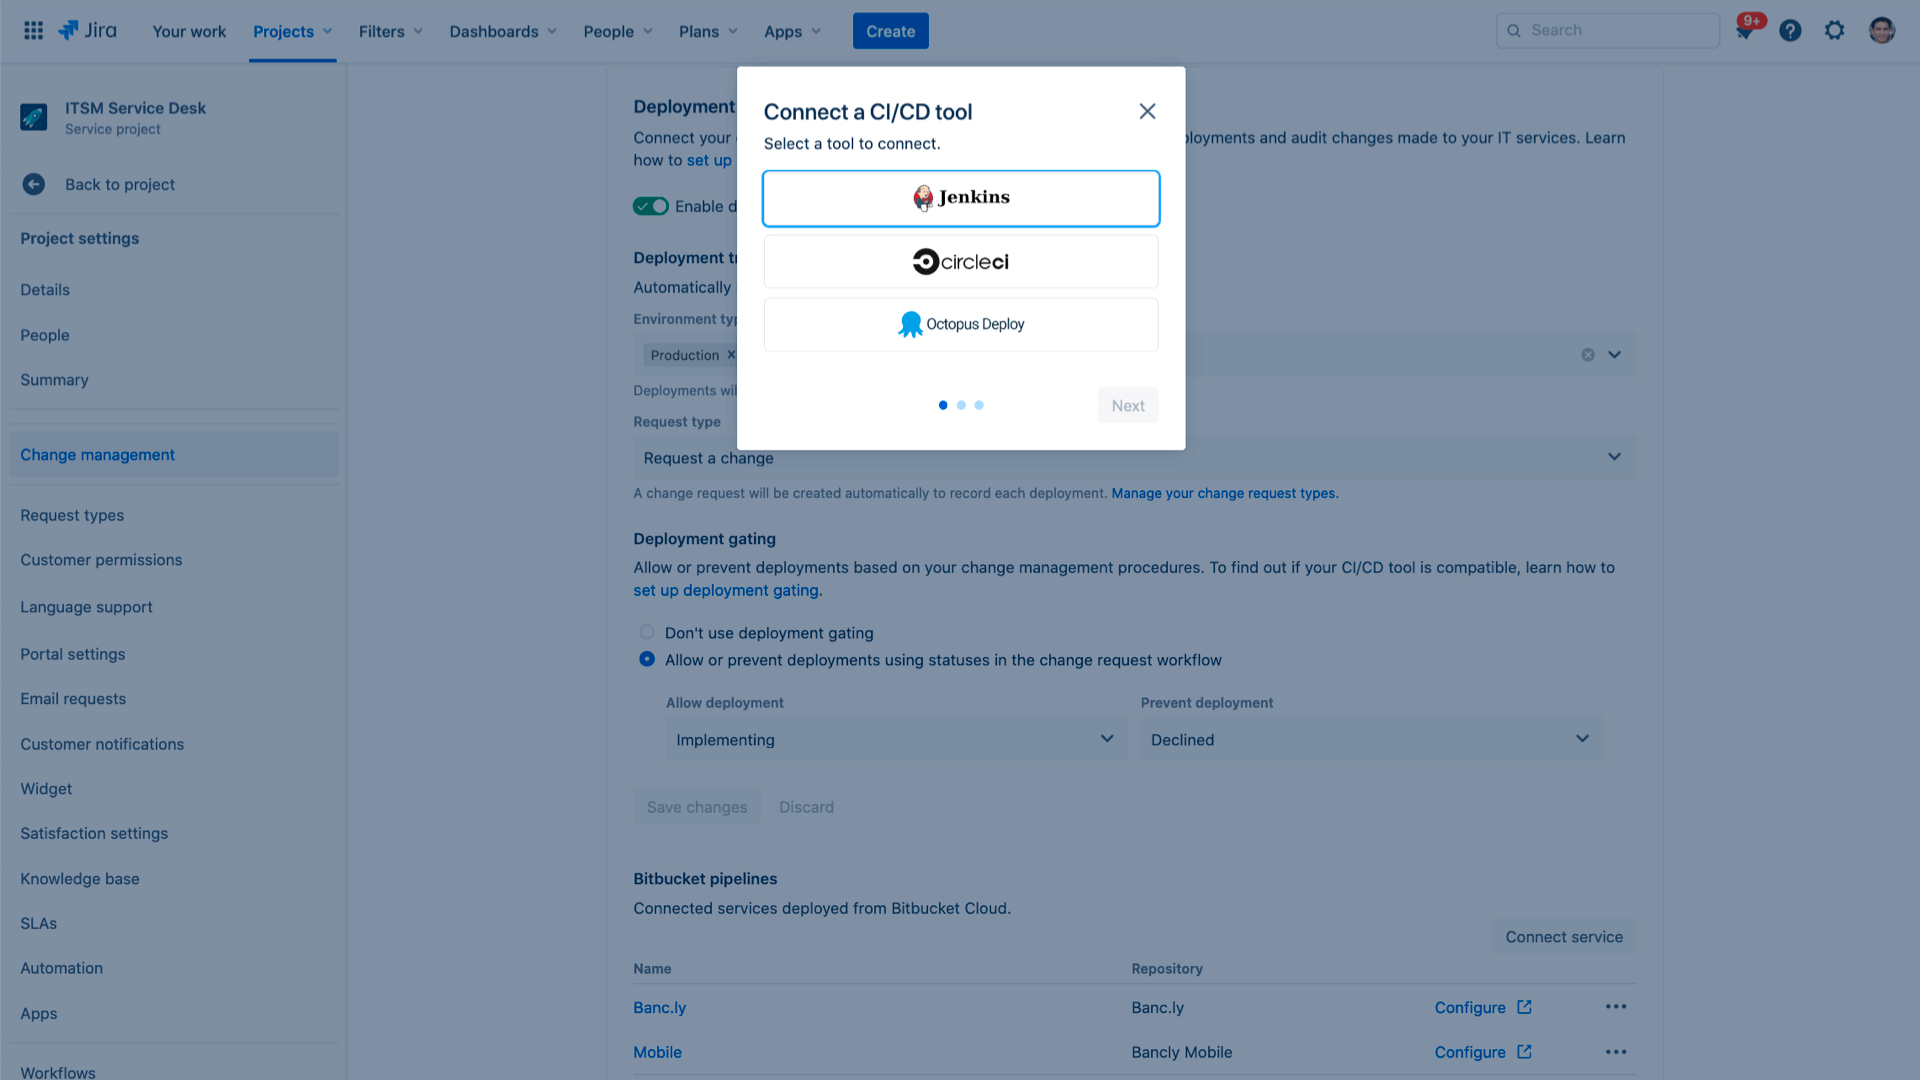Screen dimensions: 1920x1080
Task: Select CircleCI as CI/CD tool
Action: (x=960, y=260)
